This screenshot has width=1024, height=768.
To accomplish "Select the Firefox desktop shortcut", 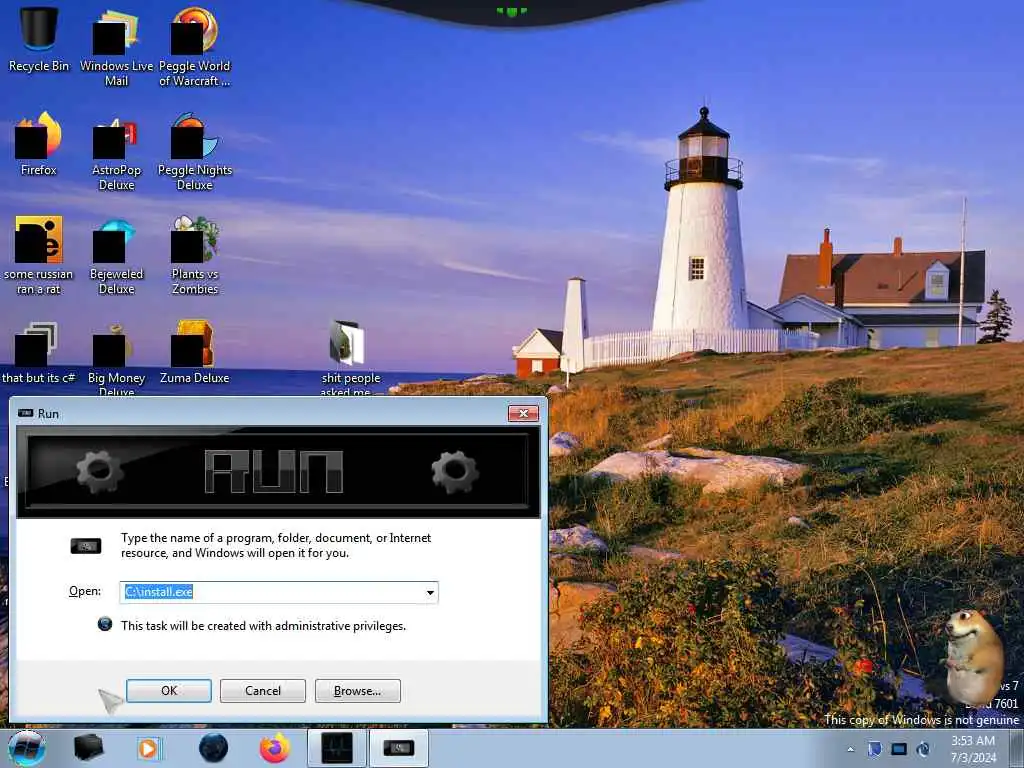I will pyautogui.click(x=39, y=144).
